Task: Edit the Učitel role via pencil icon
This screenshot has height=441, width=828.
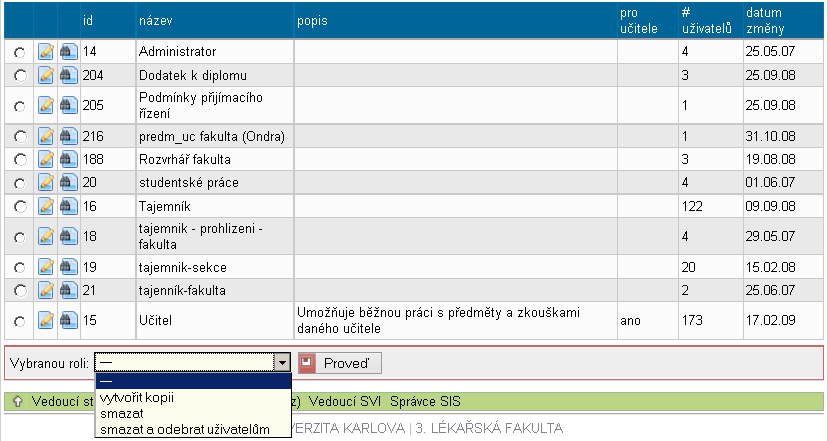Action: click(46, 321)
